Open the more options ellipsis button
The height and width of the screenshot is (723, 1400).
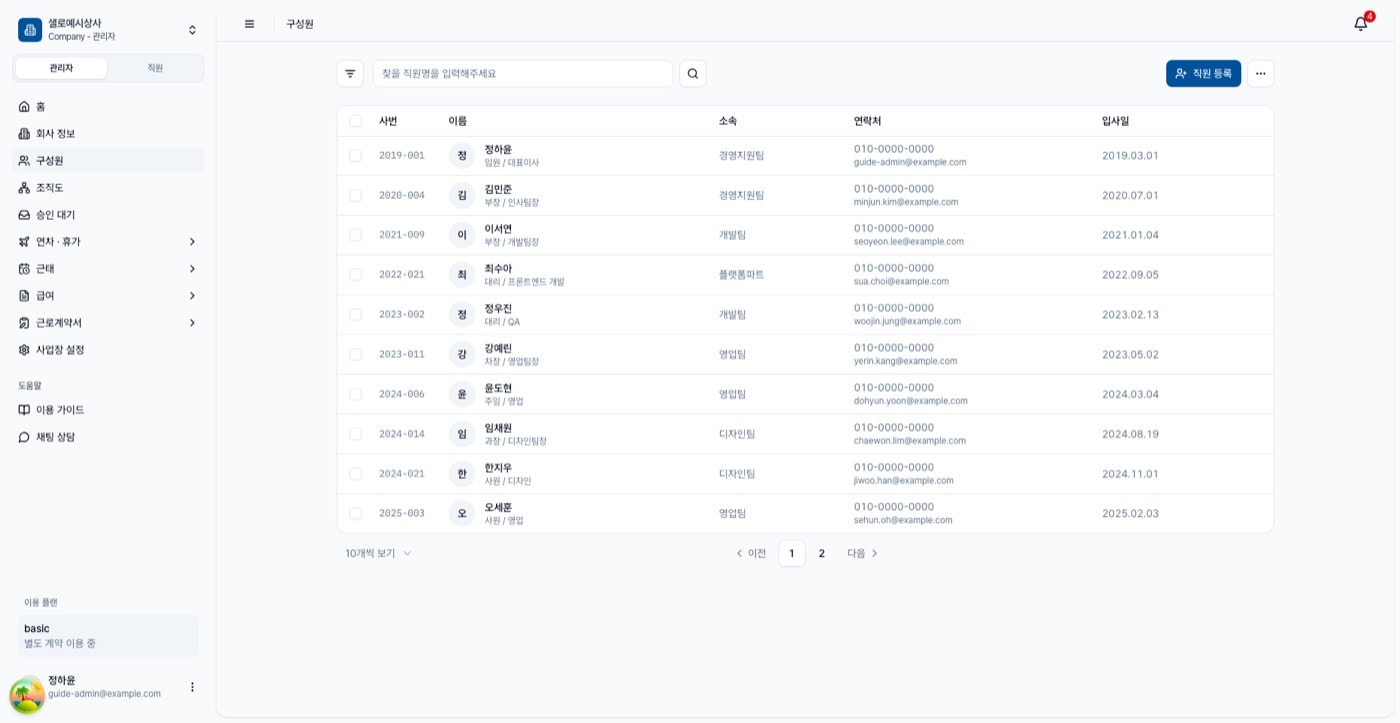1261,74
